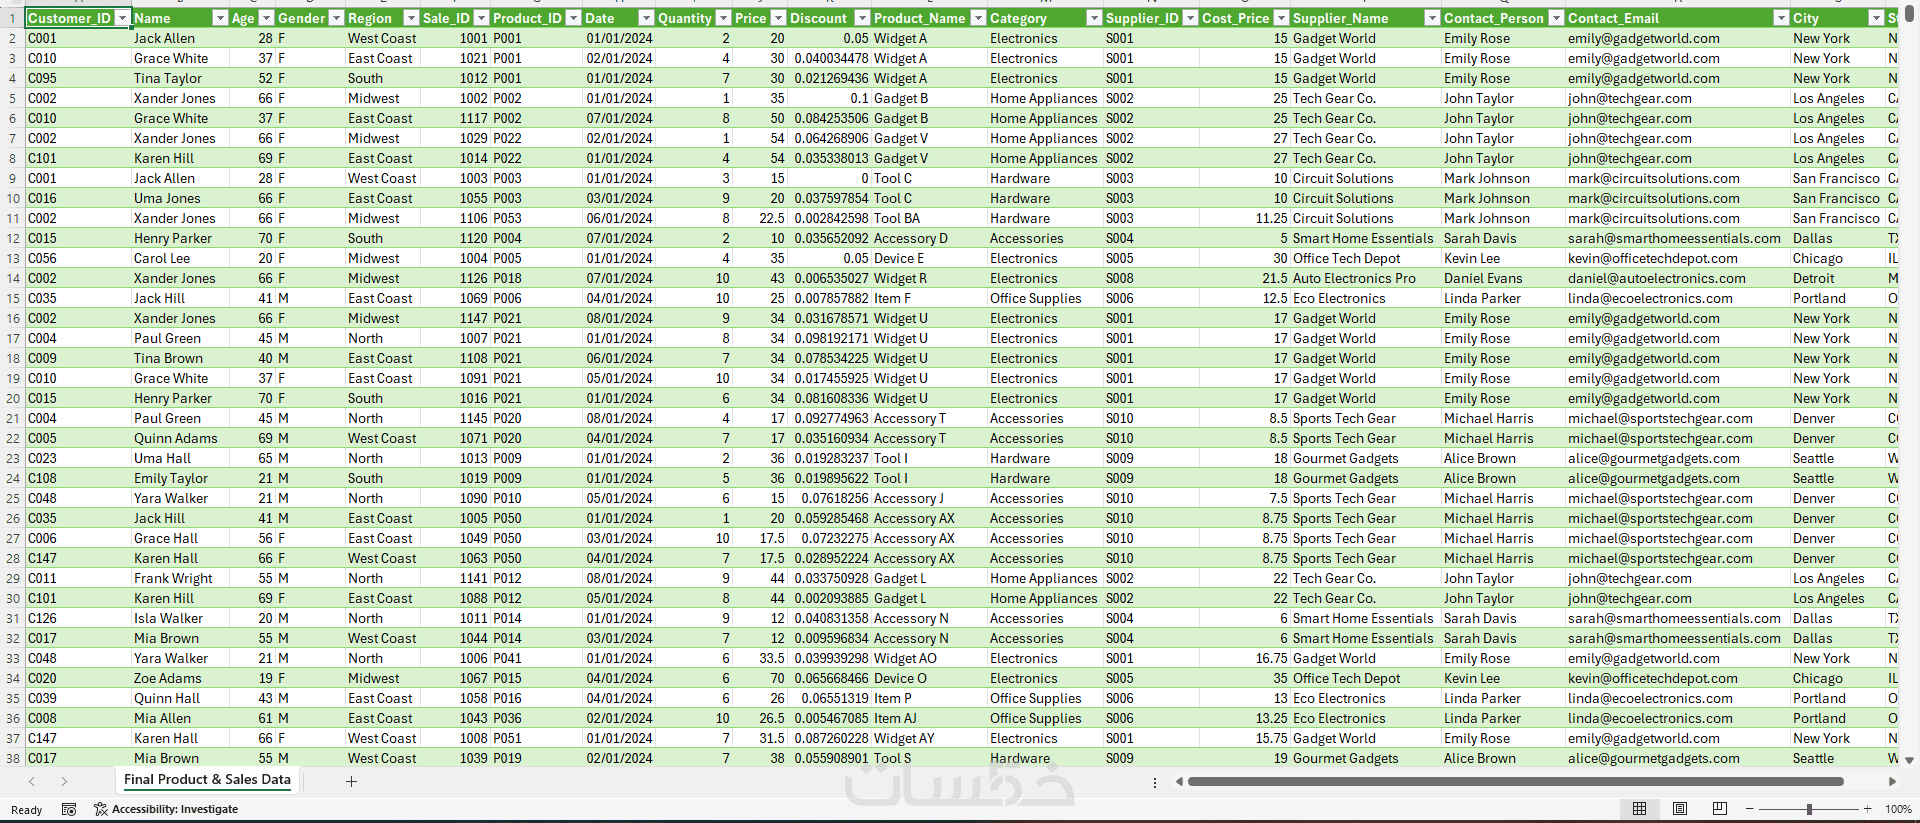Click the horizontal scrollbar thumb
The width and height of the screenshot is (1920, 823).
click(x=1515, y=781)
